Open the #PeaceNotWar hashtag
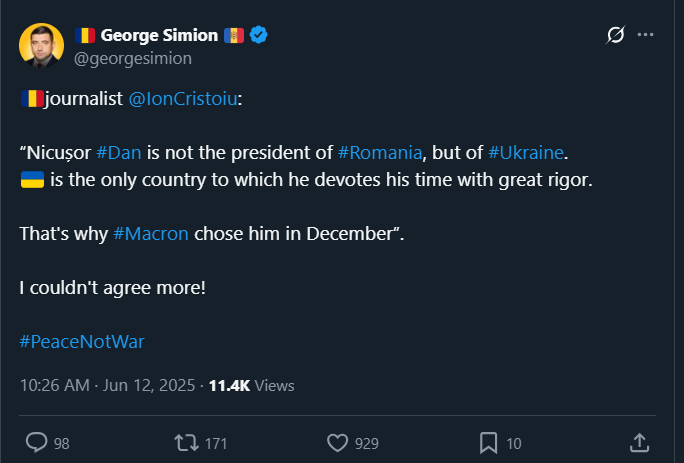The image size is (684, 463). (x=82, y=341)
